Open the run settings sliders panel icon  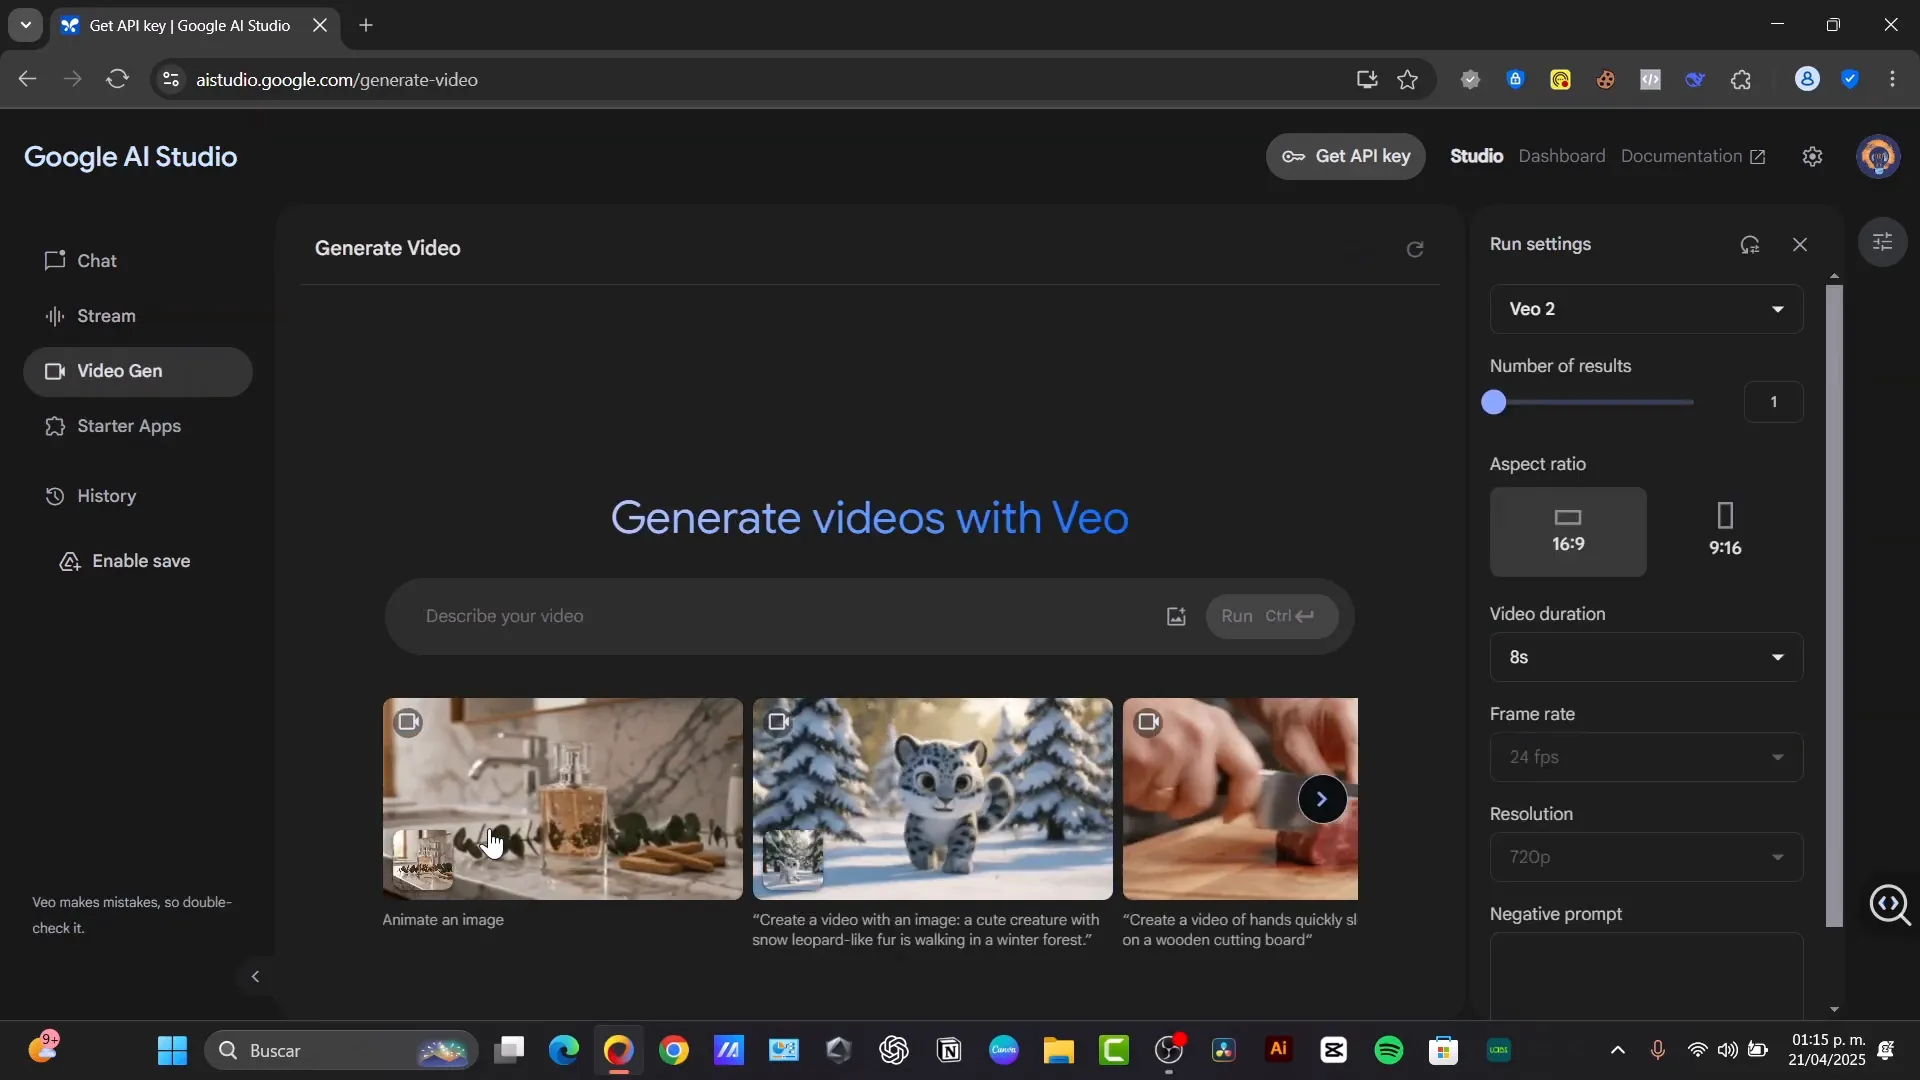click(x=1884, y=241)
